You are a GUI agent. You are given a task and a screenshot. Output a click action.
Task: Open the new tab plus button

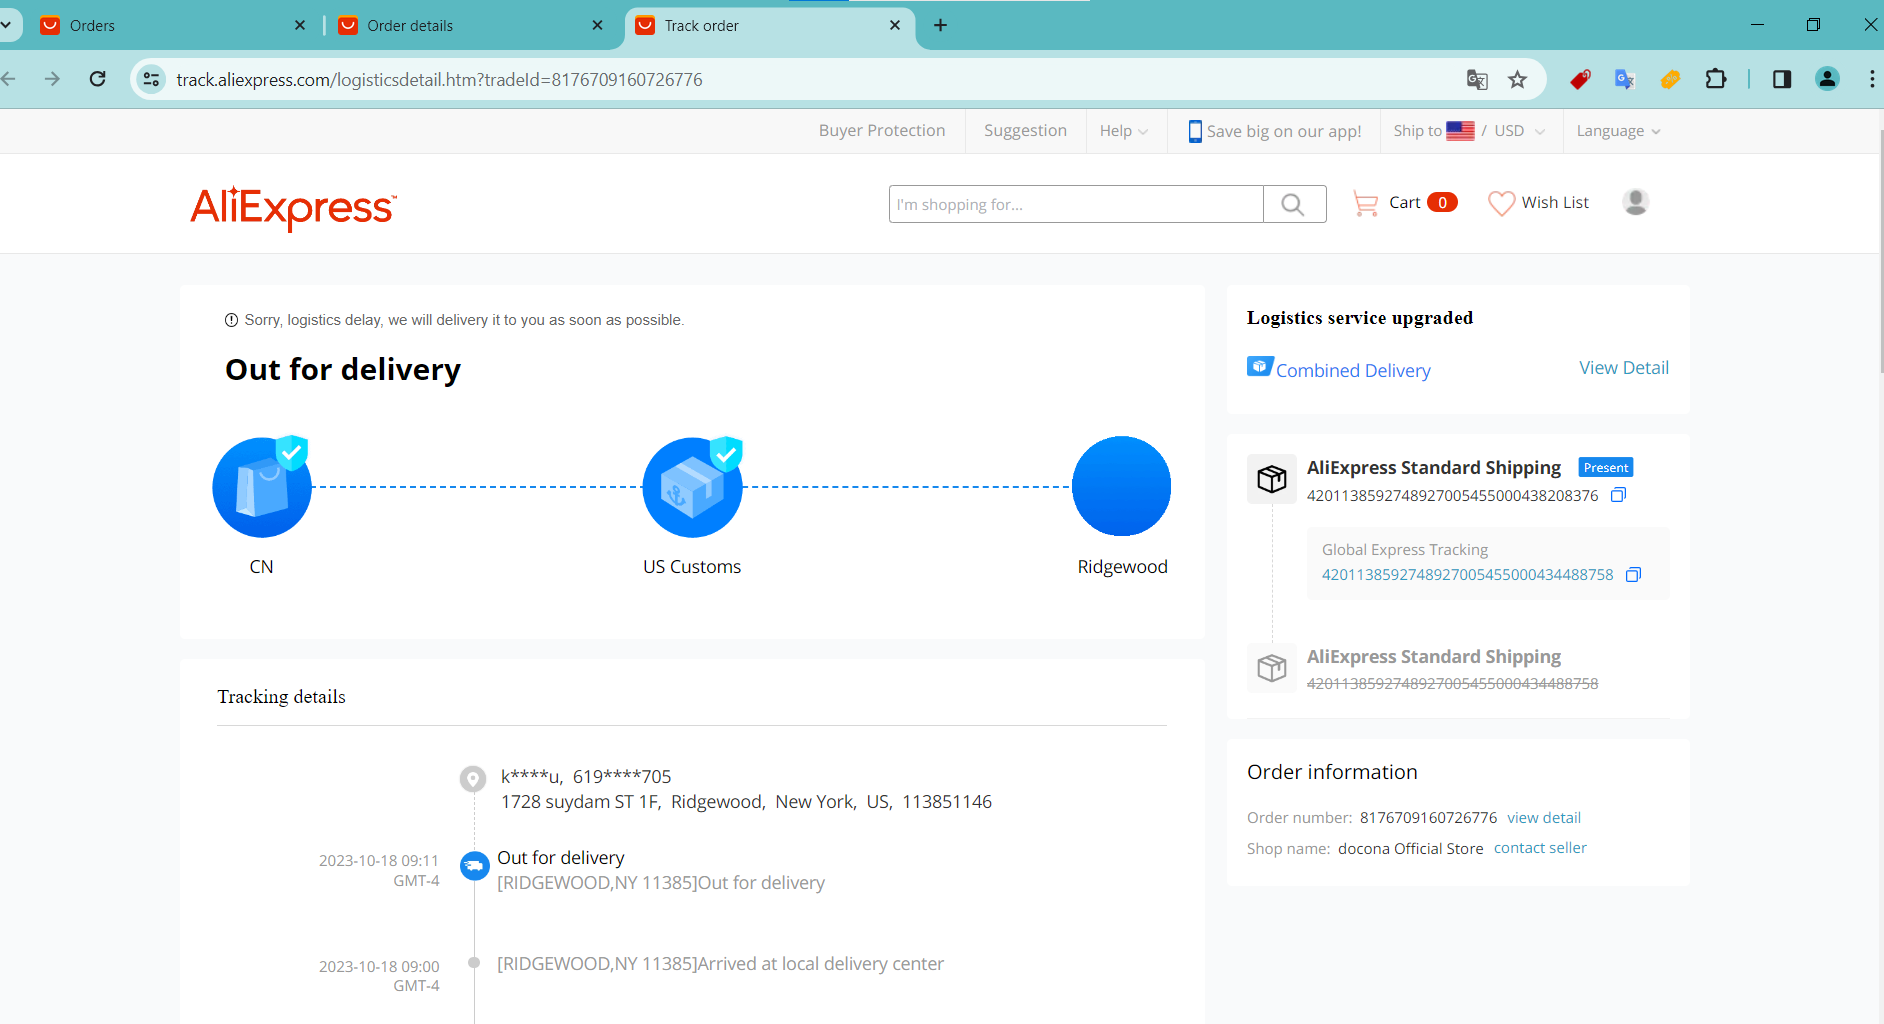click(x=940, y=25)
